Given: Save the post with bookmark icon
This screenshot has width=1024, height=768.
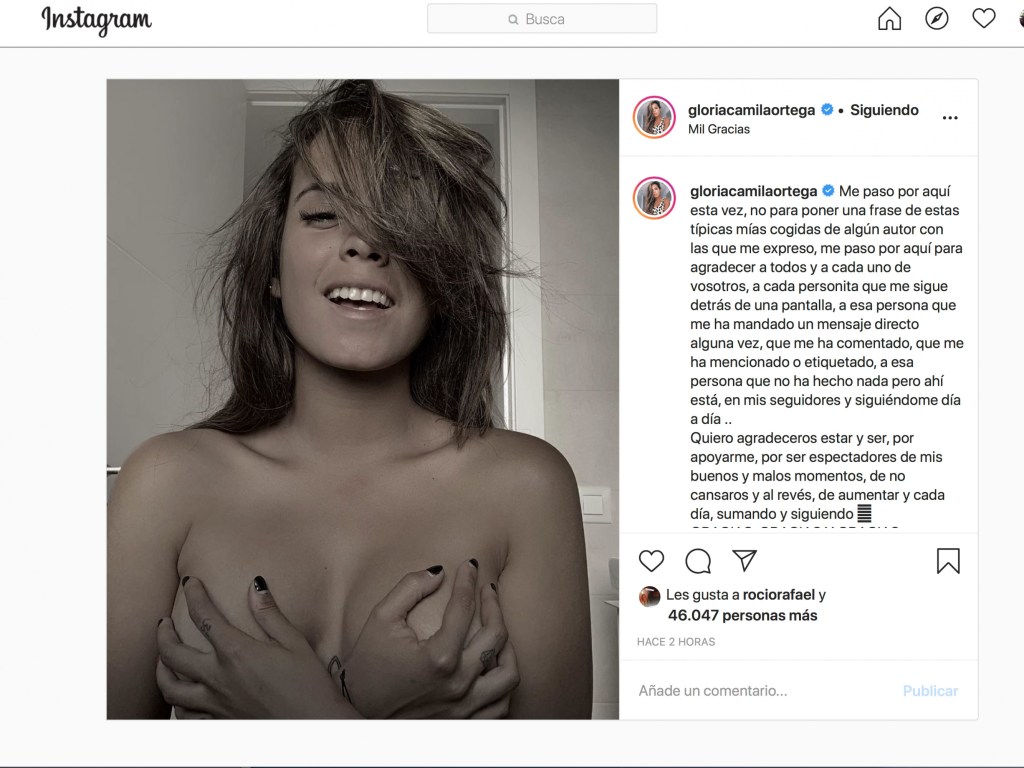Looking at the screenshot, I should click(x=948, y=560).
